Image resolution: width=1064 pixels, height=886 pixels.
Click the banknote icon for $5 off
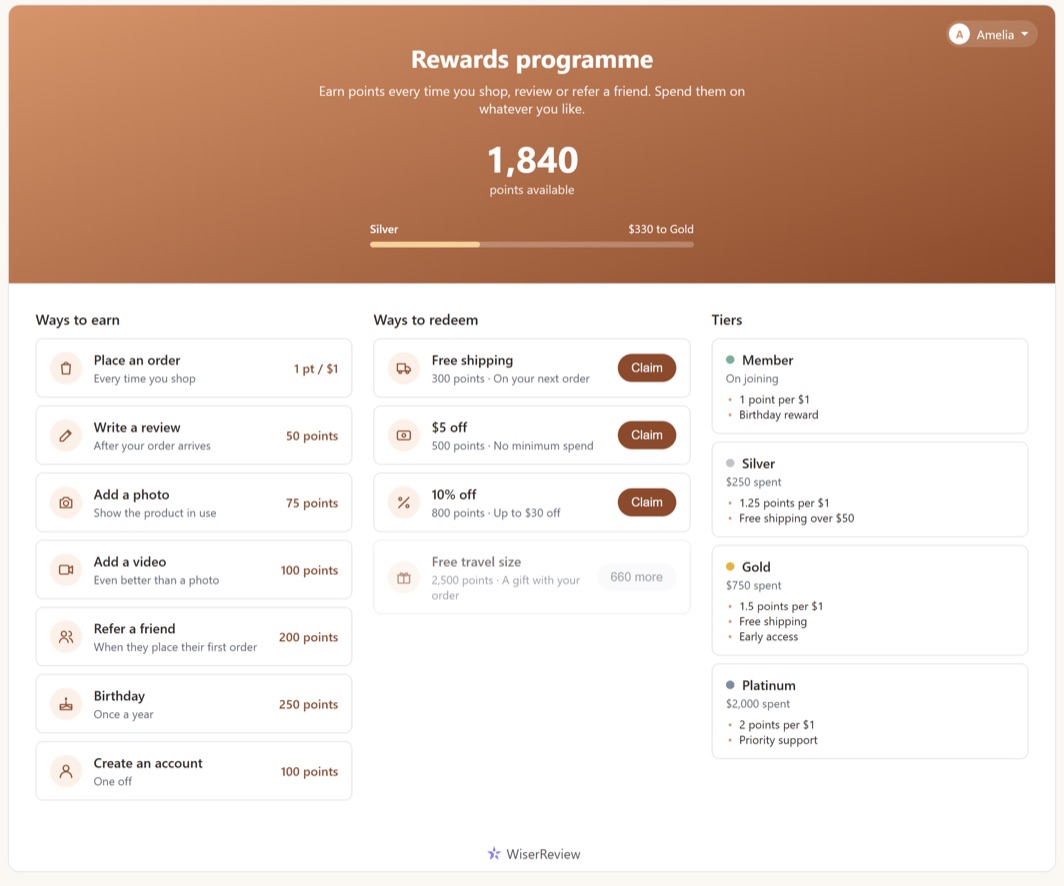click(404, 436)
